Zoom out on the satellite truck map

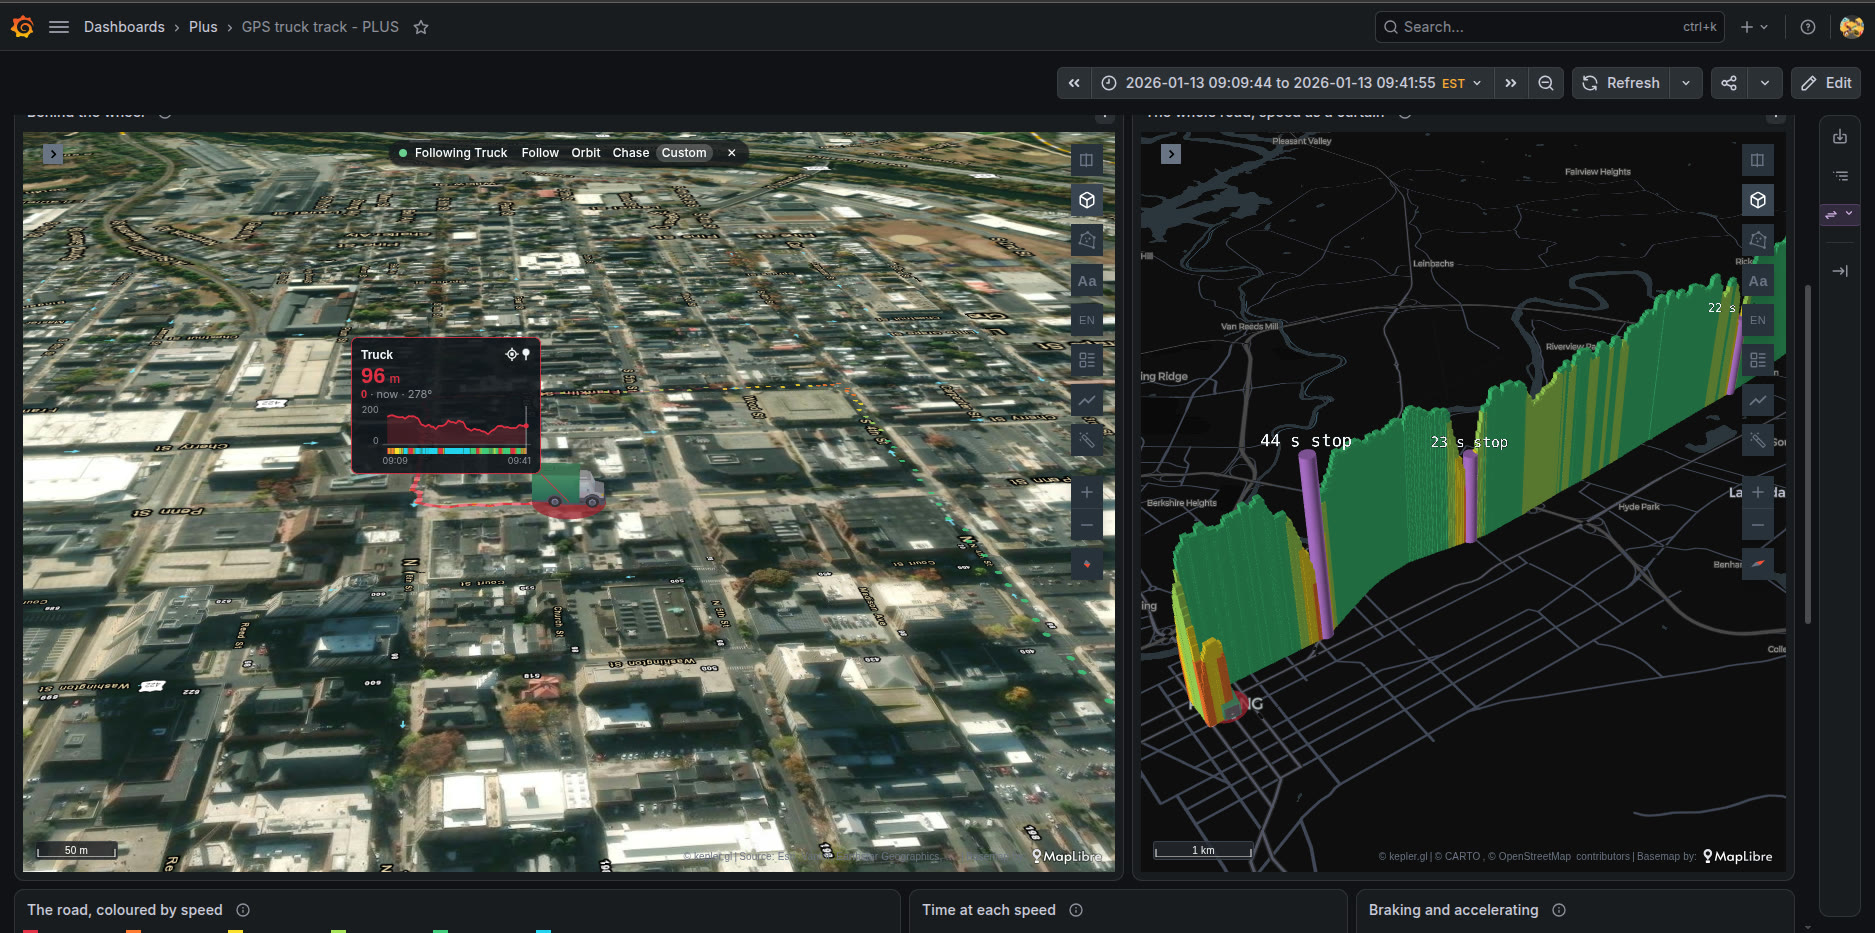coord(1087,525)
